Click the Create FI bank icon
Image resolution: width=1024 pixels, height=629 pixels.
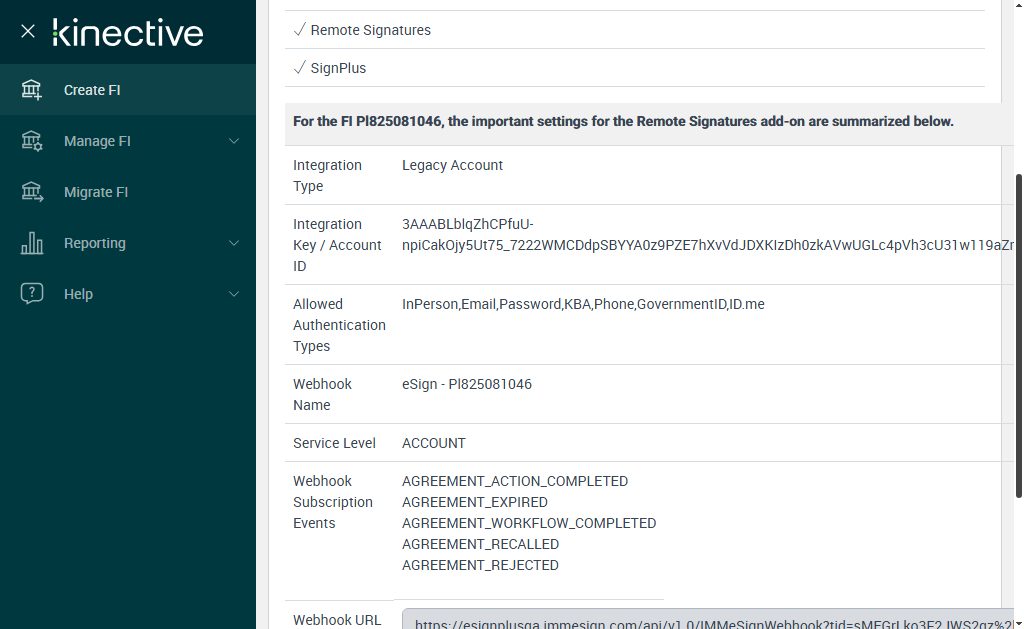(32, 90)
